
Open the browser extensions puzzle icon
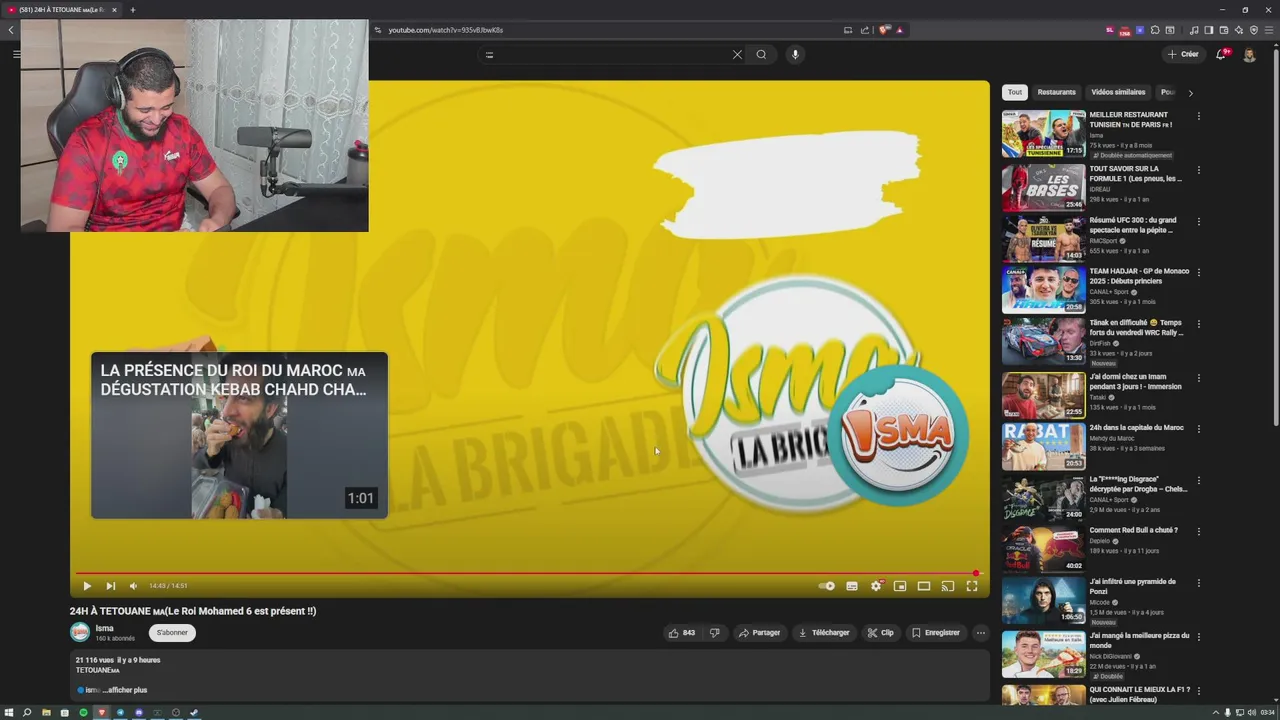coord(1155,30)
